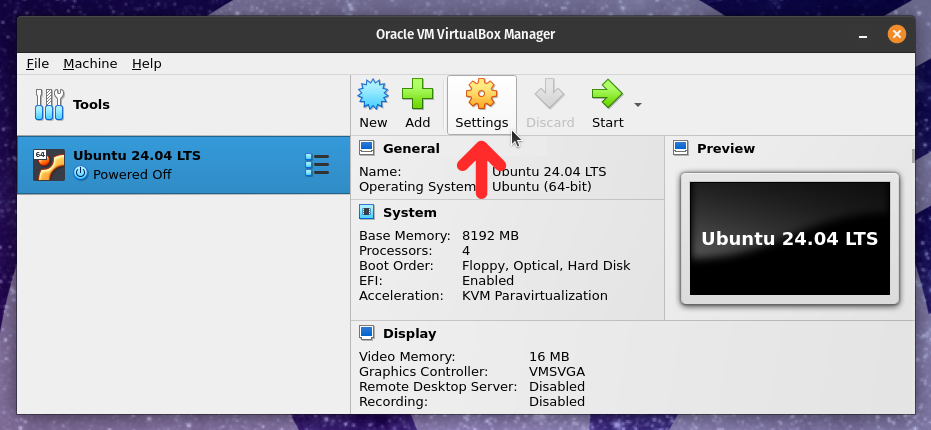Click the Video Memory 16 MB value
Viewport: 931px width, 430px height.
[x=549, y=357]
